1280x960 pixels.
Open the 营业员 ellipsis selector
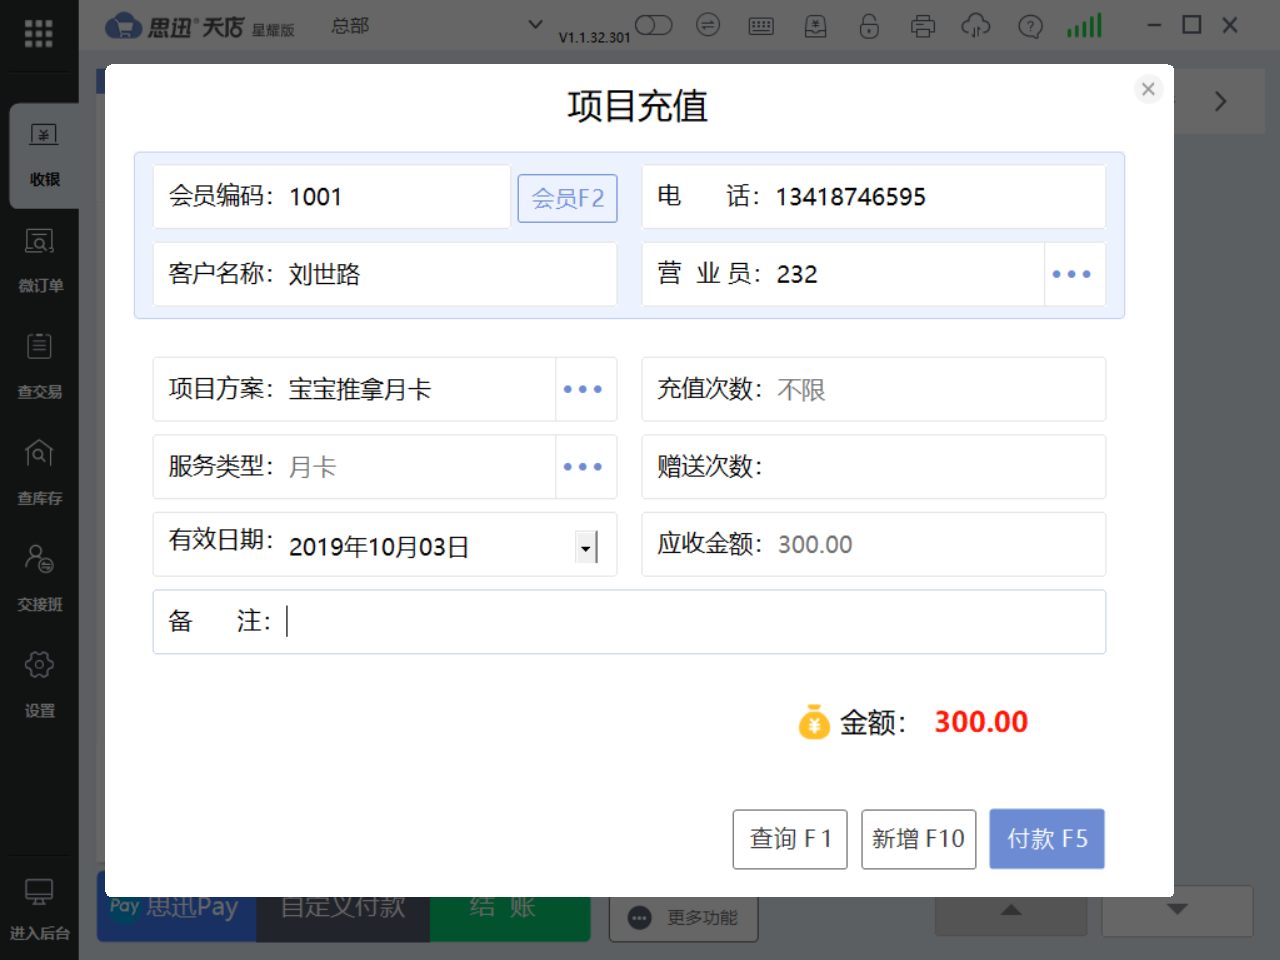click(x=1074, y=274)
